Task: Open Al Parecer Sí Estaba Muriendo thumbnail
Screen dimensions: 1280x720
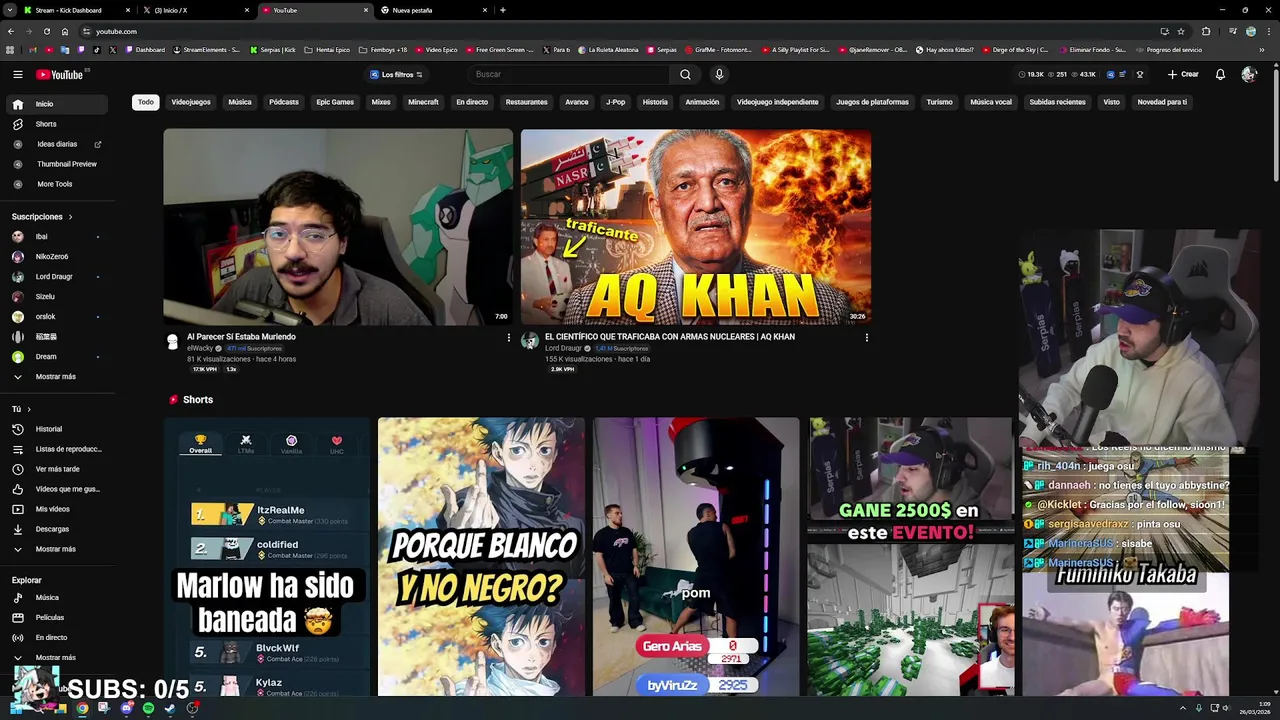Action: click(338, 227)
